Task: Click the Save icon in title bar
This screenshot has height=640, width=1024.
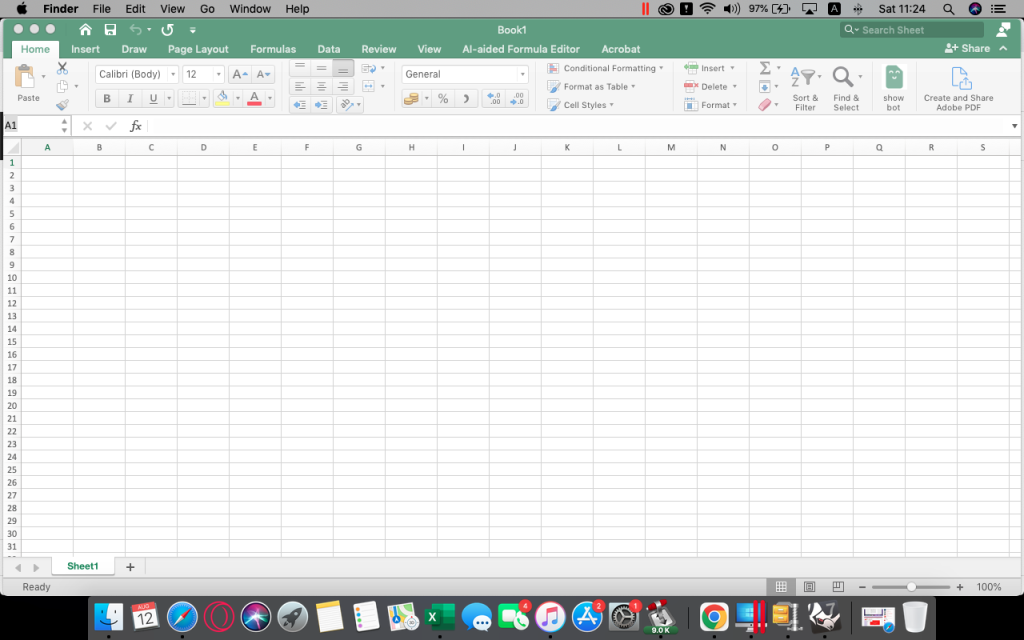Action: (x=110, y=29)
